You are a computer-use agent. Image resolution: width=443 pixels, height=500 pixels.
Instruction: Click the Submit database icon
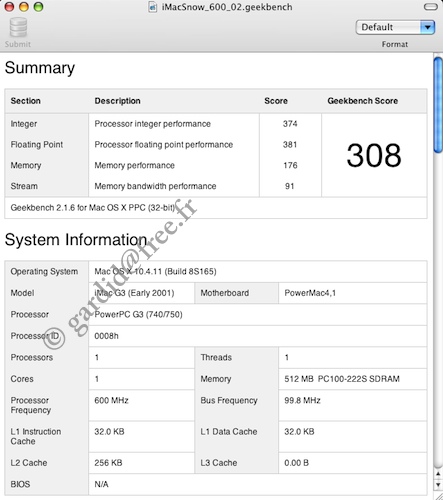click(x=18, y=28)
